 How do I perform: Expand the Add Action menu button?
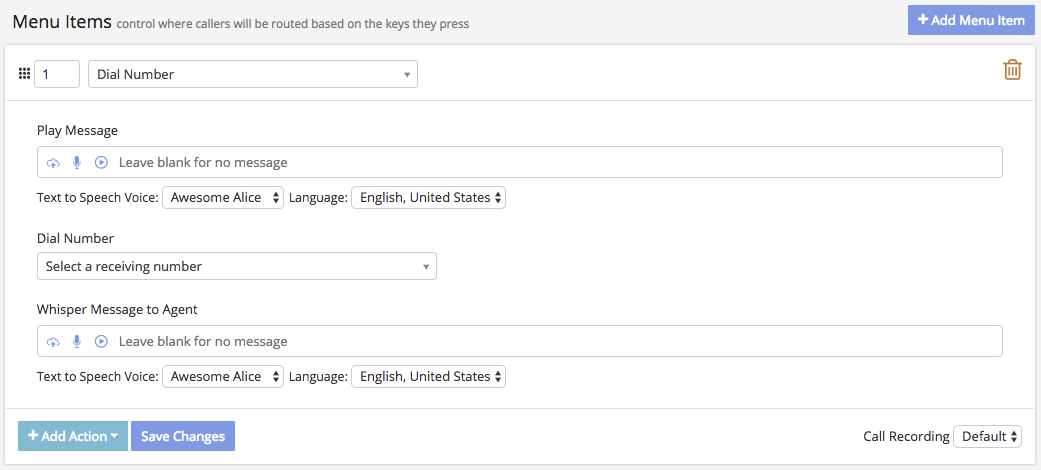click(73, 436)
